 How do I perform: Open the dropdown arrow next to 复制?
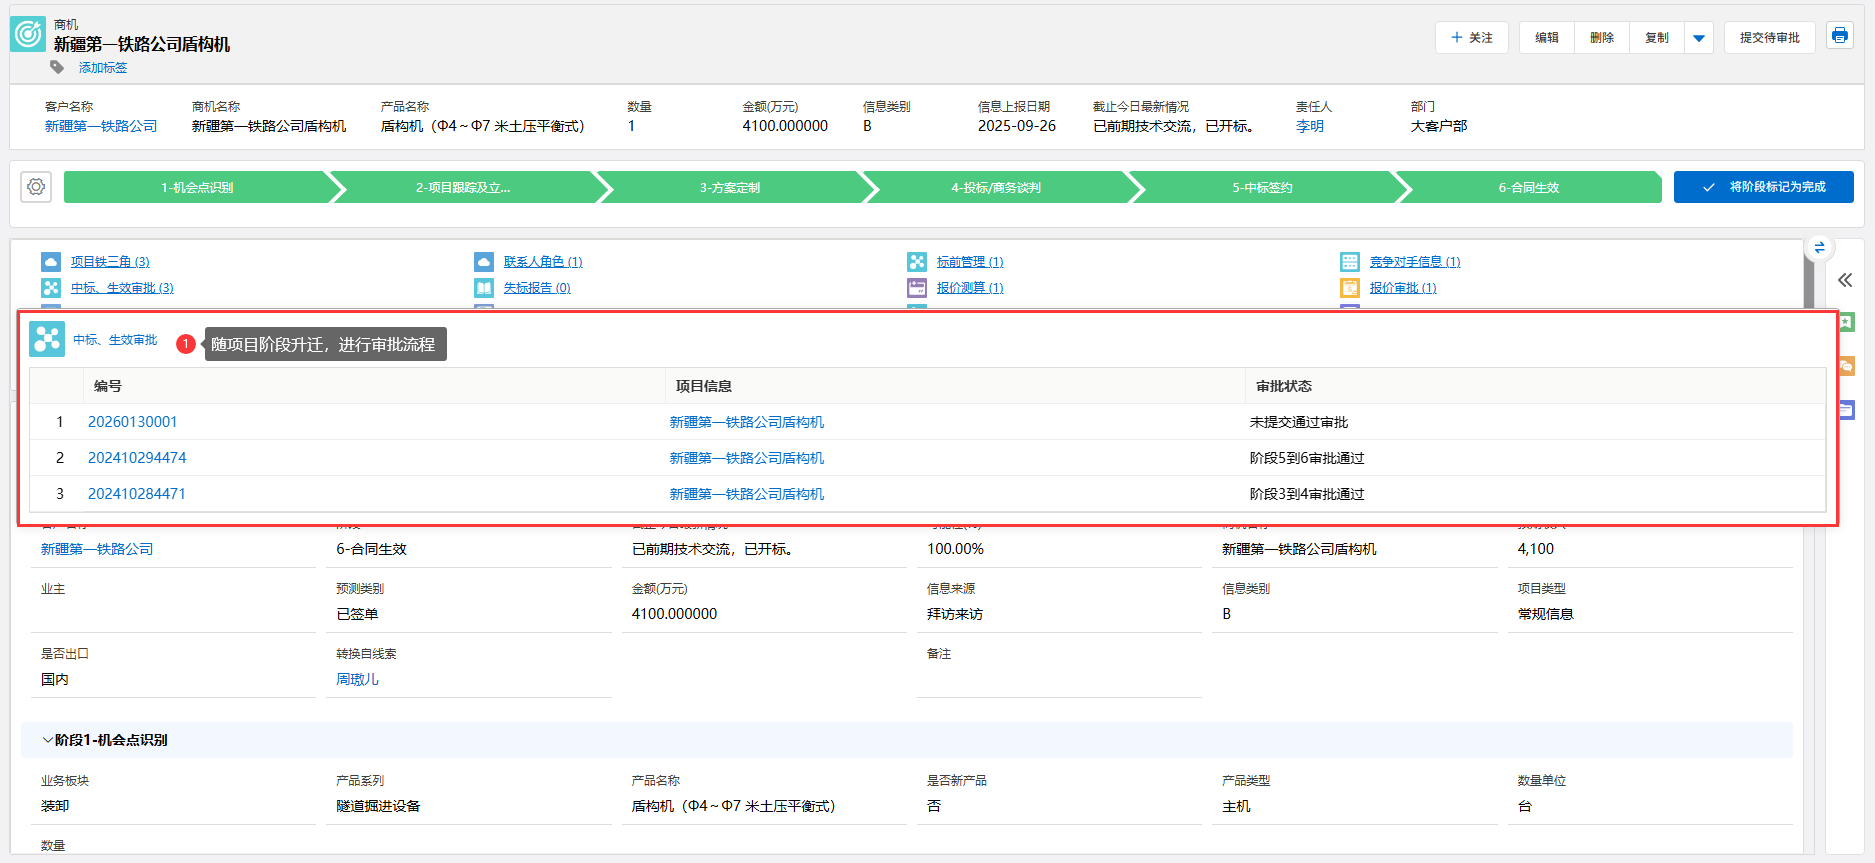1698,38
